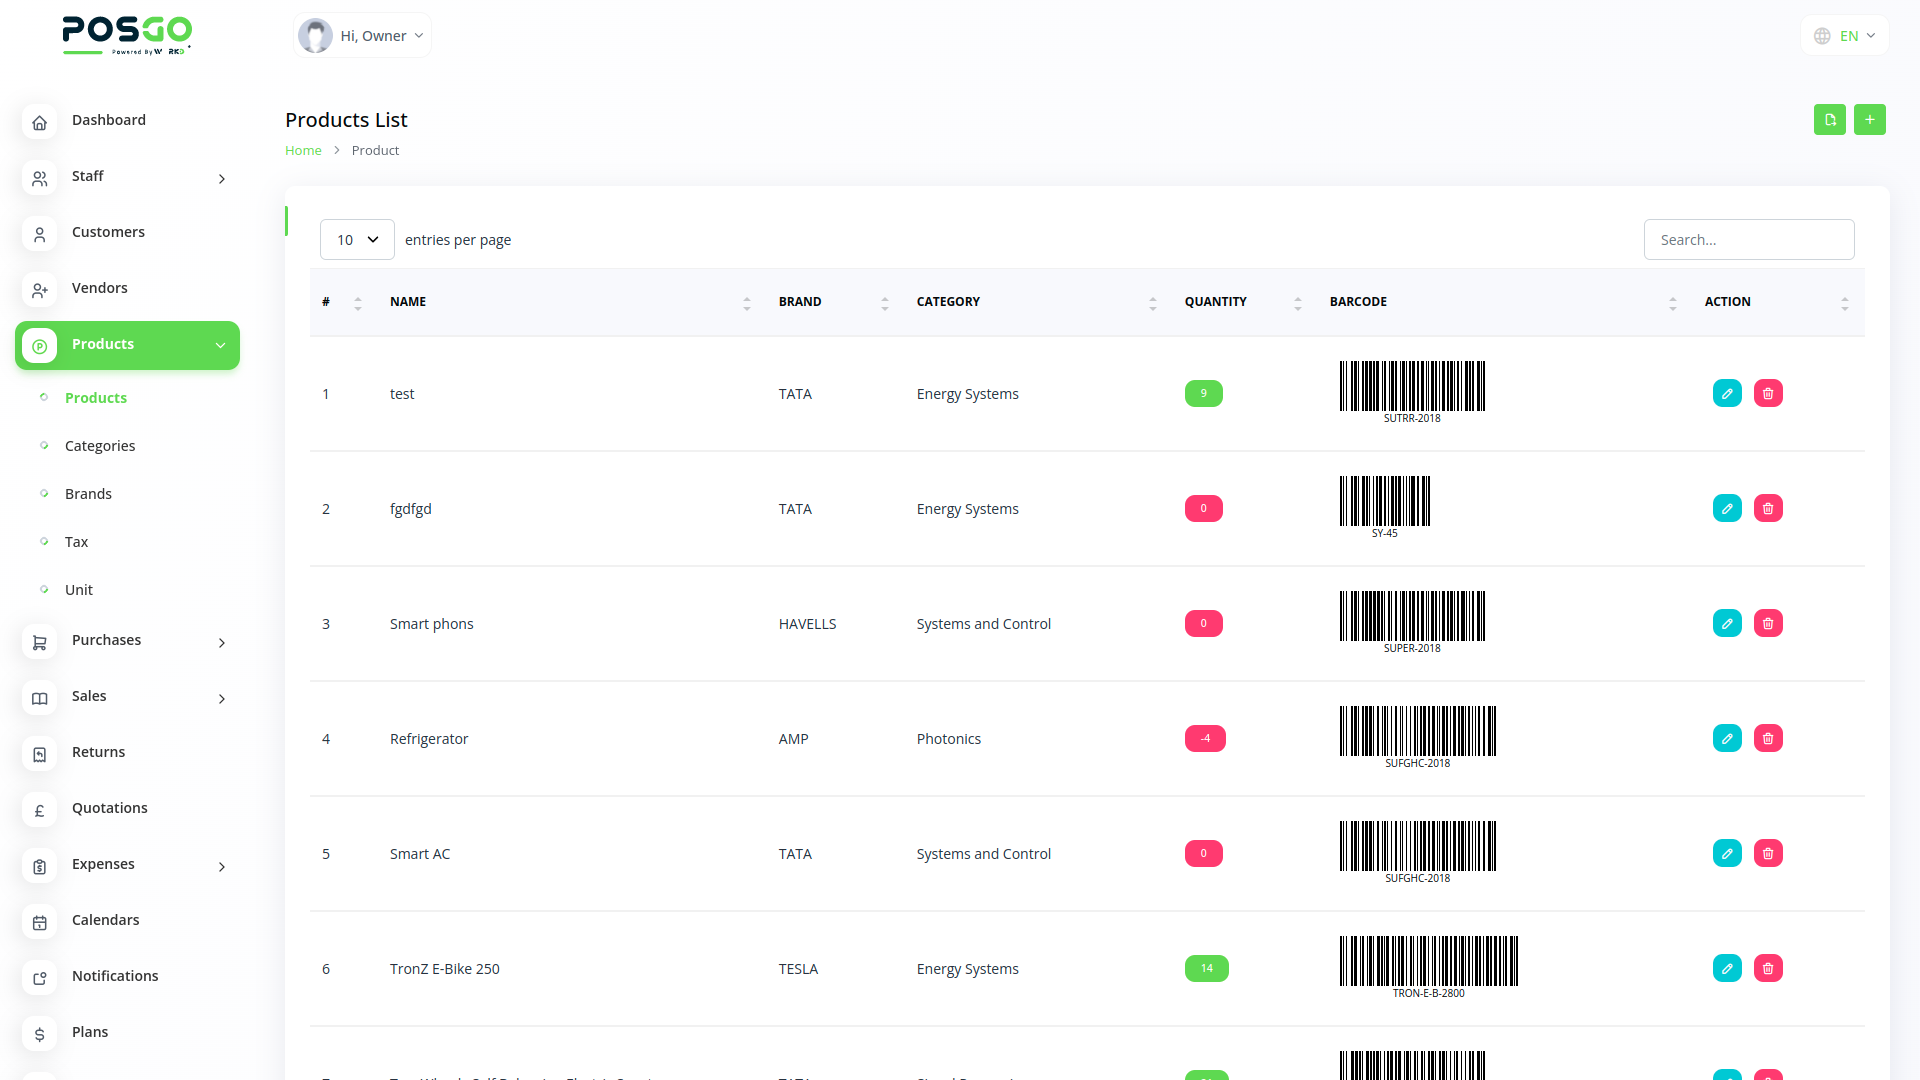Open Hi, Owner profile menu

362,36
